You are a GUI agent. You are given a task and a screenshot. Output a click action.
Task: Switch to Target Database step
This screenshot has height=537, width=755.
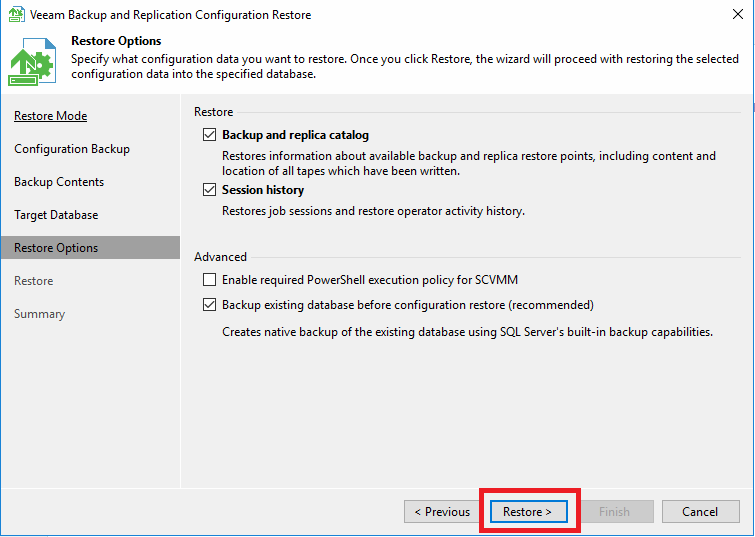56,215
